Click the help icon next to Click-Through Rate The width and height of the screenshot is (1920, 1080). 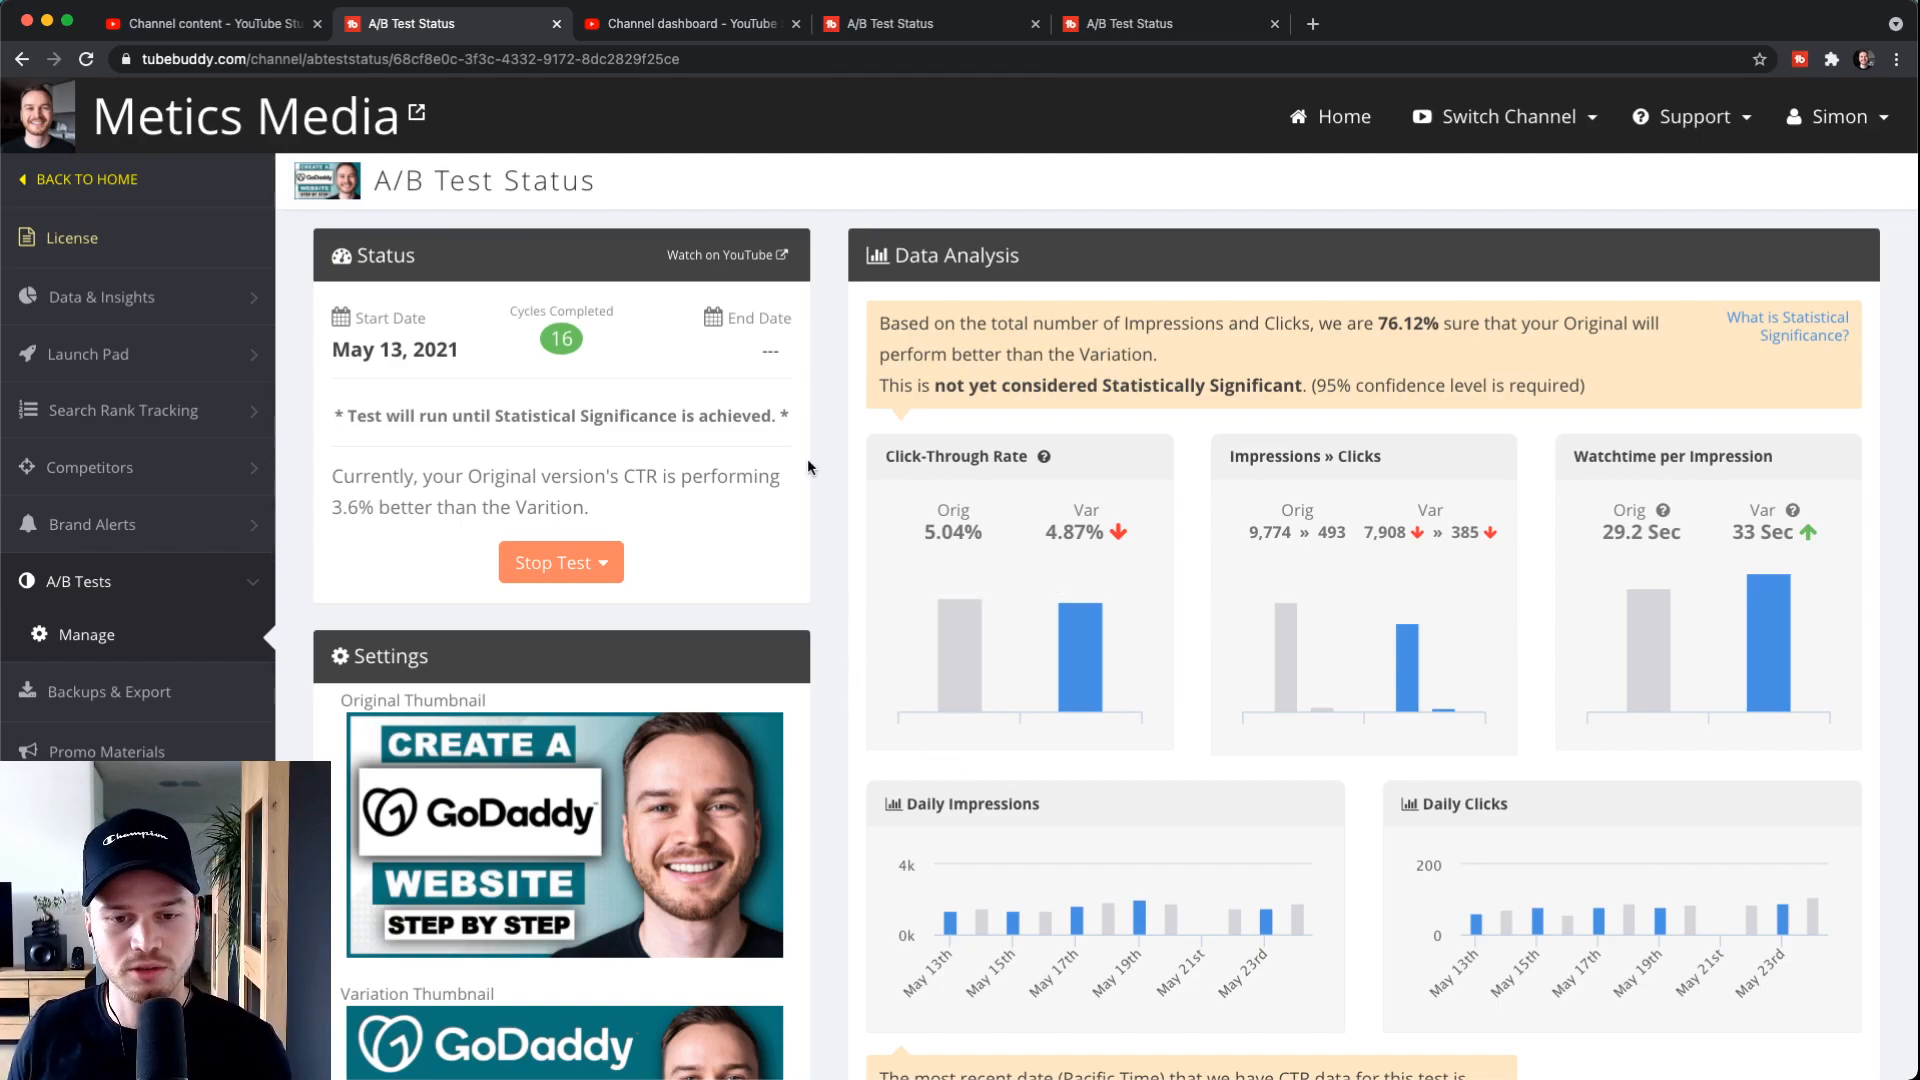(x=1044, y=456)
